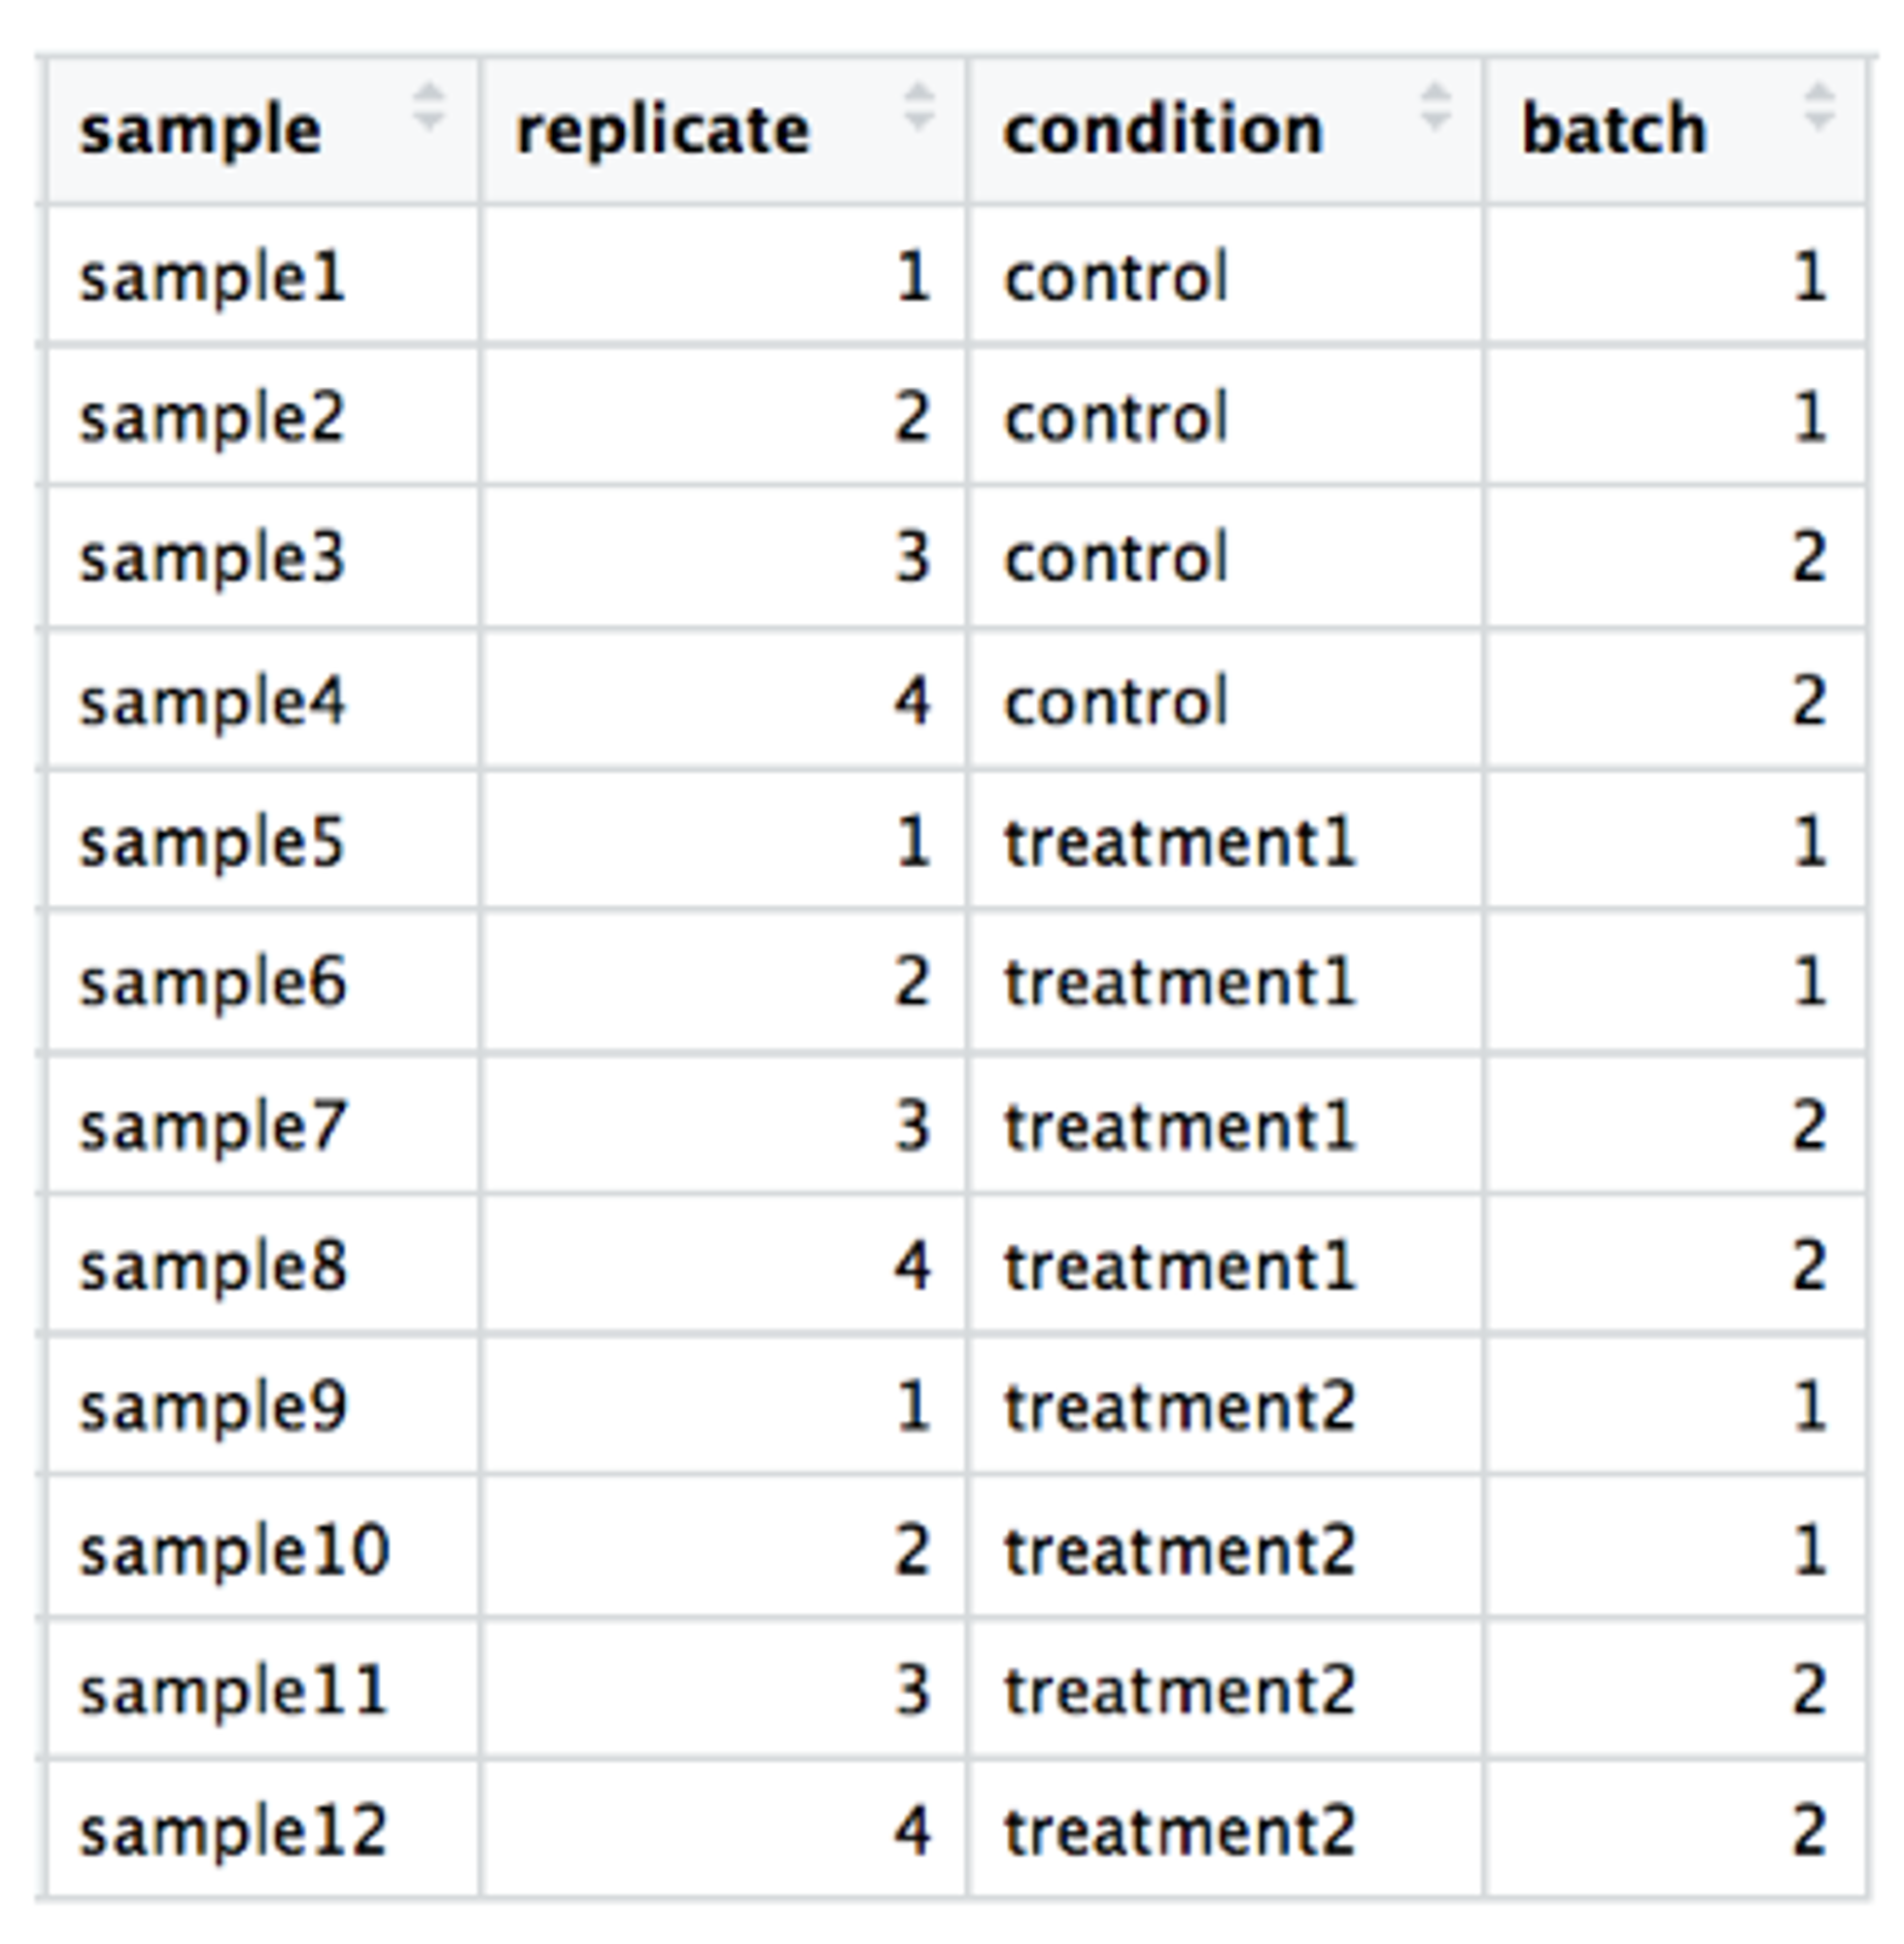Click replicate value 4 for sample12
Screen dimensions: 1904x1944
click(912, 1831)
